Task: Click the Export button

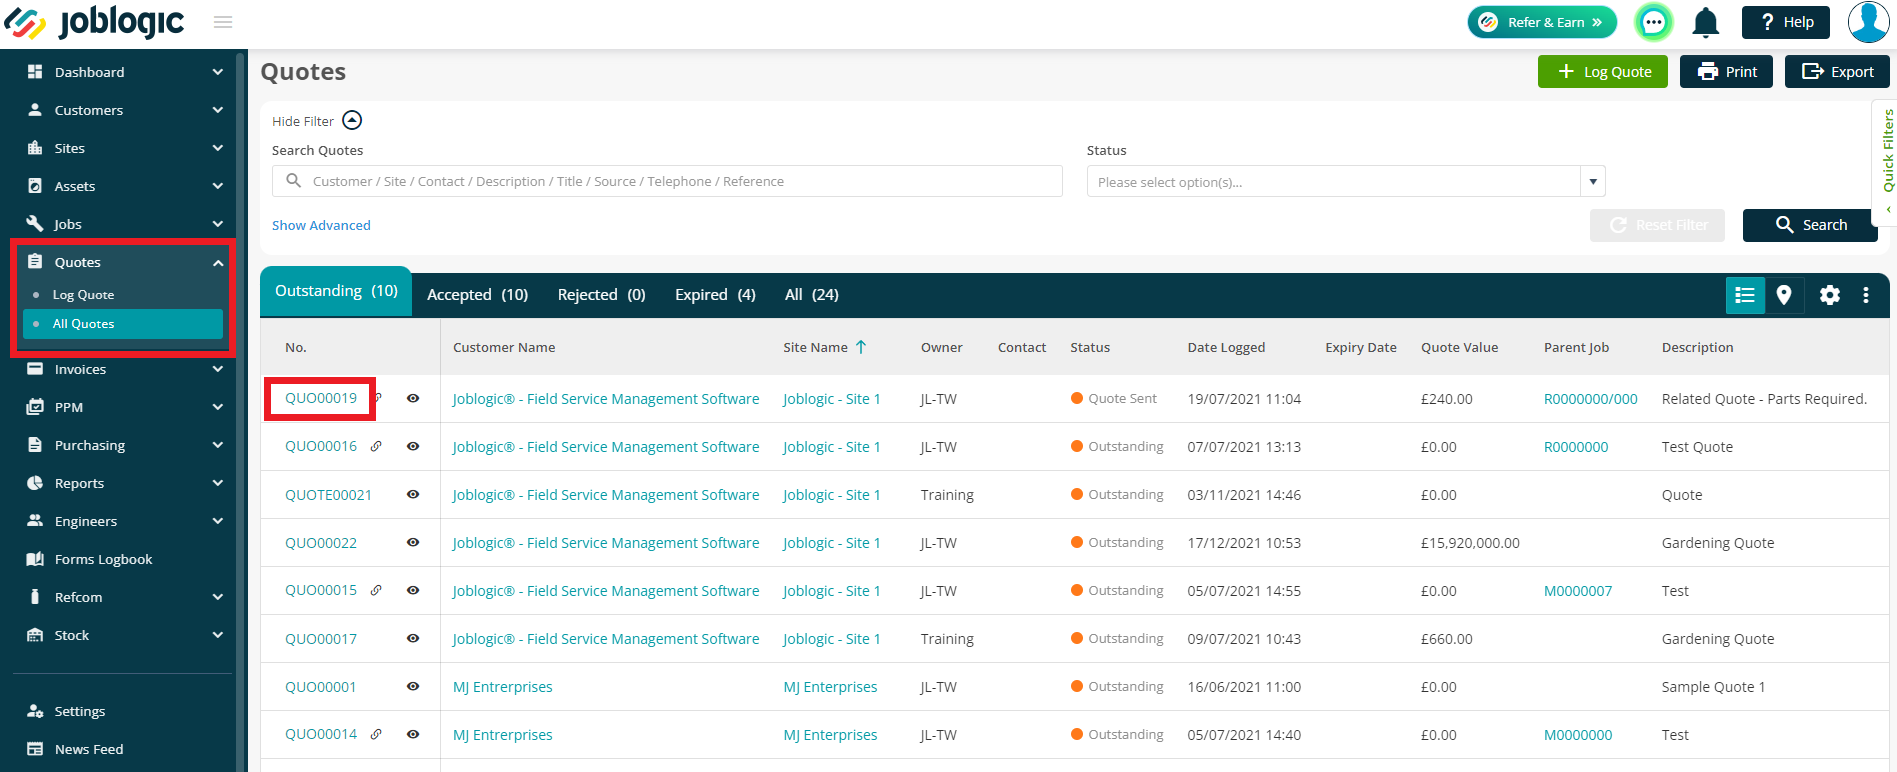Action: coord(1837,72)
